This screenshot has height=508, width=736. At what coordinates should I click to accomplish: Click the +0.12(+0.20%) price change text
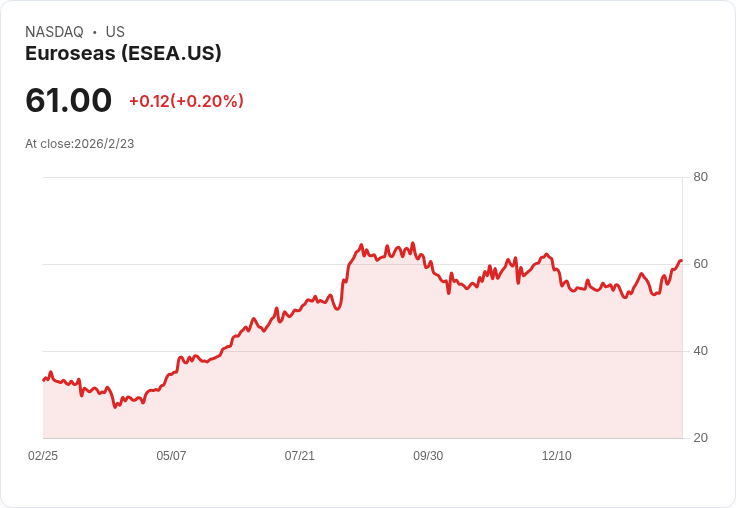[x=186, y=101]
